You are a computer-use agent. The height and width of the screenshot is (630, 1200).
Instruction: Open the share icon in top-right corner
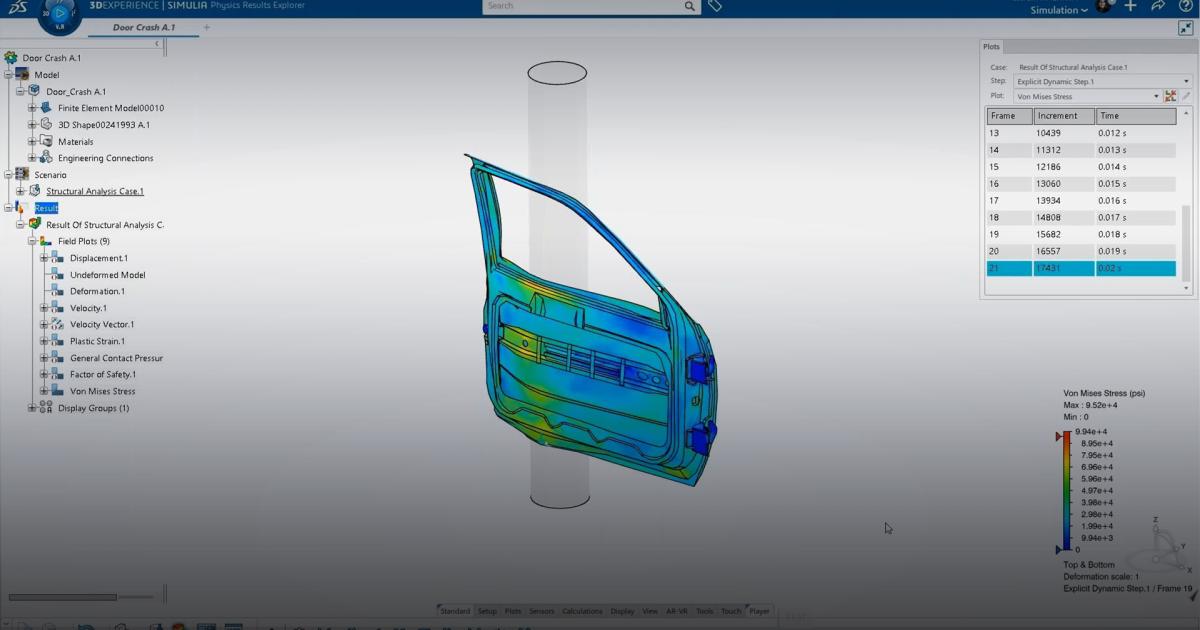point(1160,6)
